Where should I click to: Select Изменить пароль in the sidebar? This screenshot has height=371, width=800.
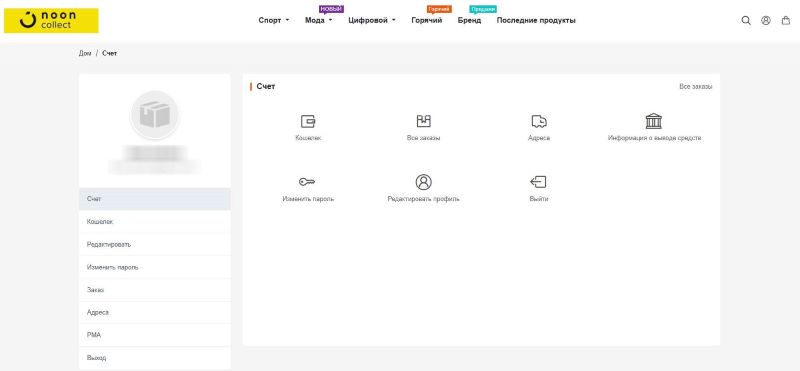click(x=155, y=267)
